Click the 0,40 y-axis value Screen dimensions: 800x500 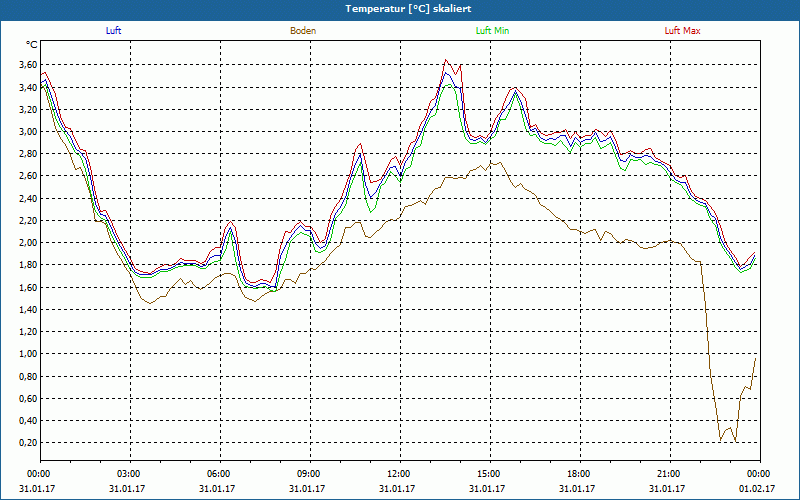(28, 420)
